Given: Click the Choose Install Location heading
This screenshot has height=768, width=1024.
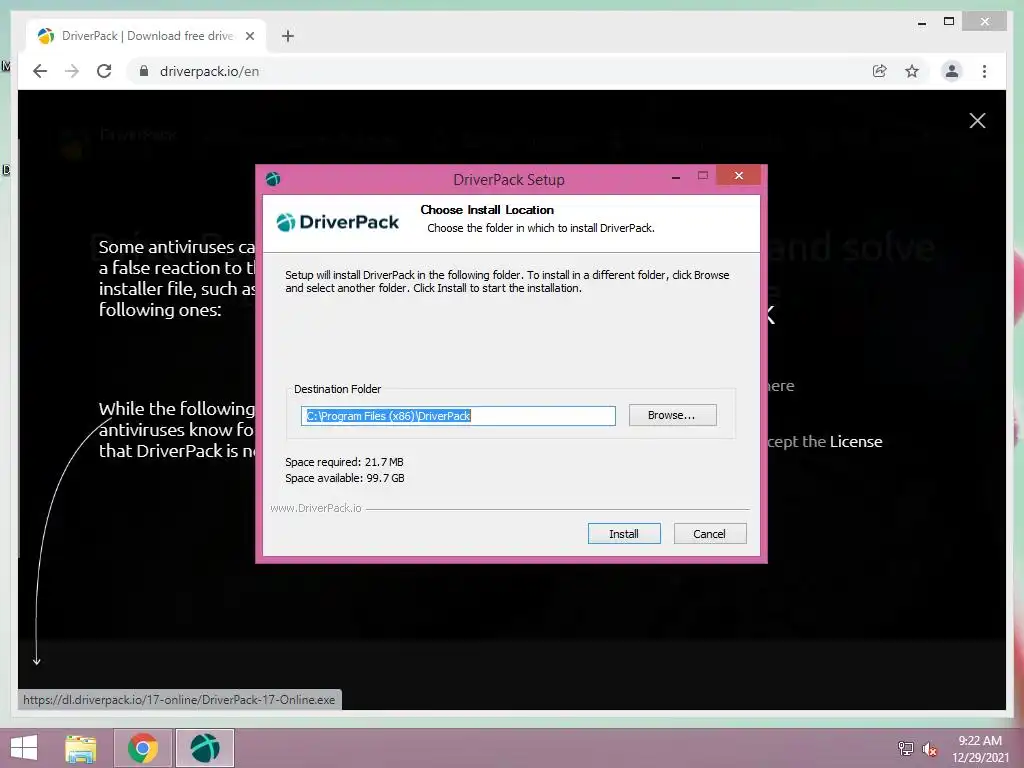Looking at the screenshot, I should [x=487, y=210].
